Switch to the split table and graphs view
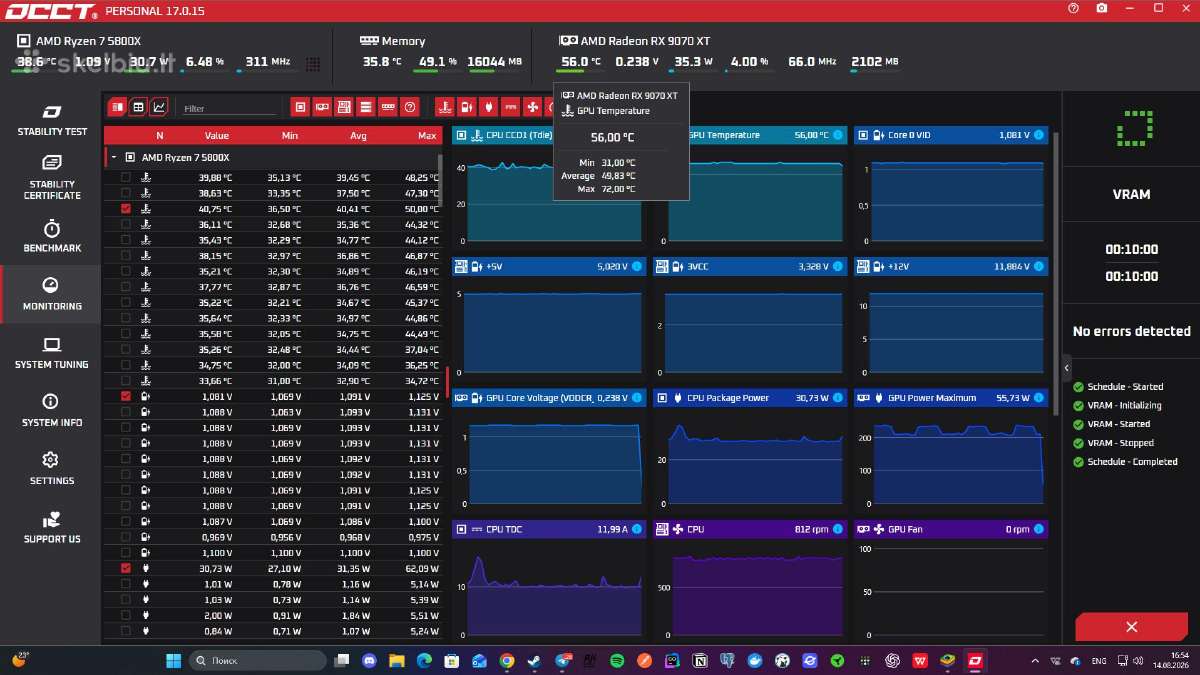This screenshot has width=1200, height=675. click(118, 107)
